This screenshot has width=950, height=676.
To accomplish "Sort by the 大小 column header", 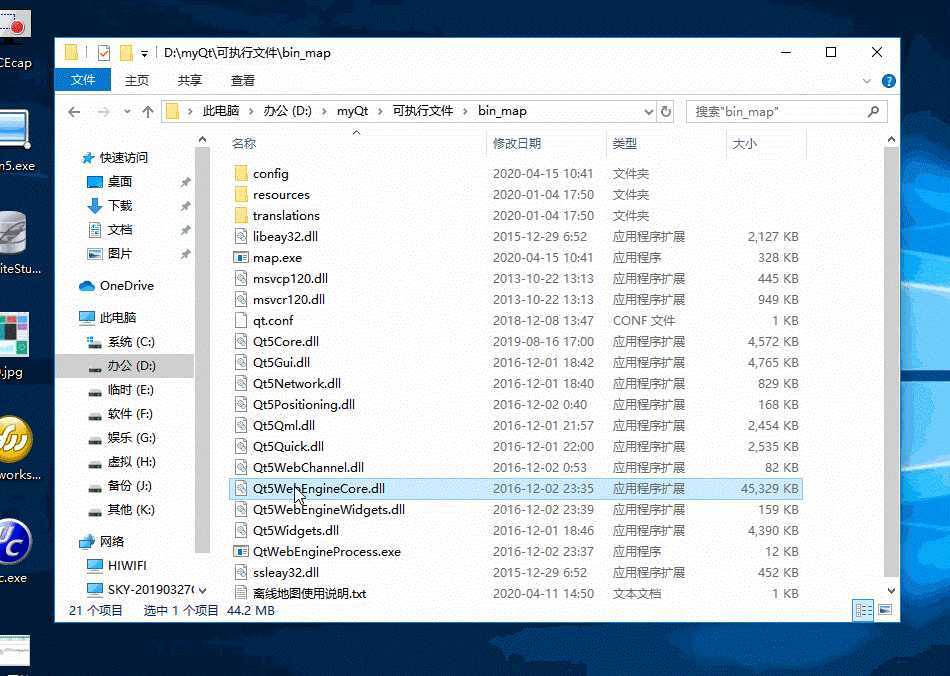I will pyautogui.click(x=745, y=144).
